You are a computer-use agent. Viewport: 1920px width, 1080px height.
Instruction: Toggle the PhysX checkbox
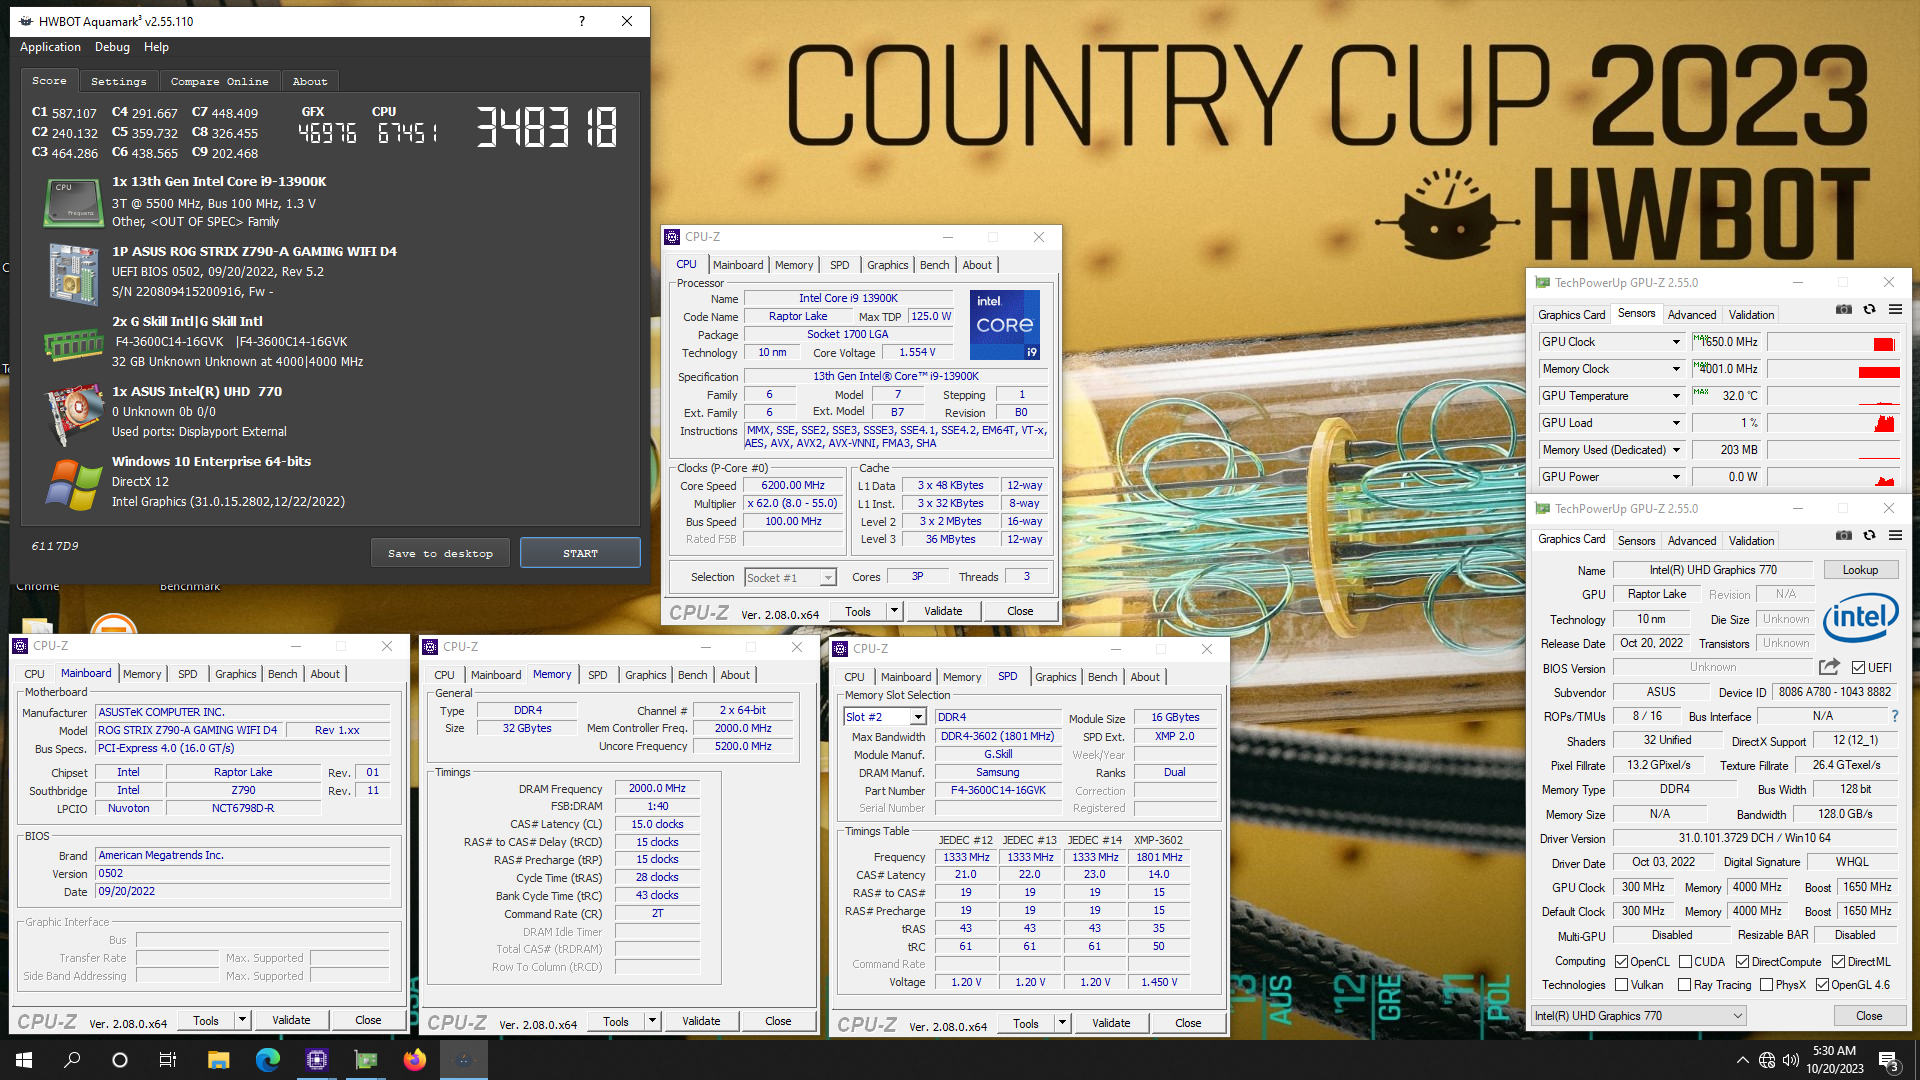pos(1766,985)
